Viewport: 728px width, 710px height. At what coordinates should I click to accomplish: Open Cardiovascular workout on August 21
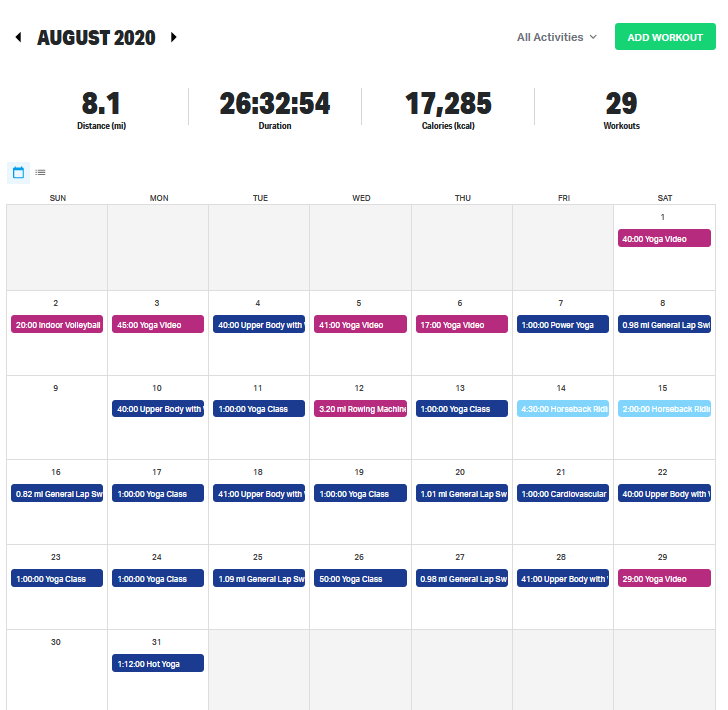pyautogui.click(x=563, y=494)
